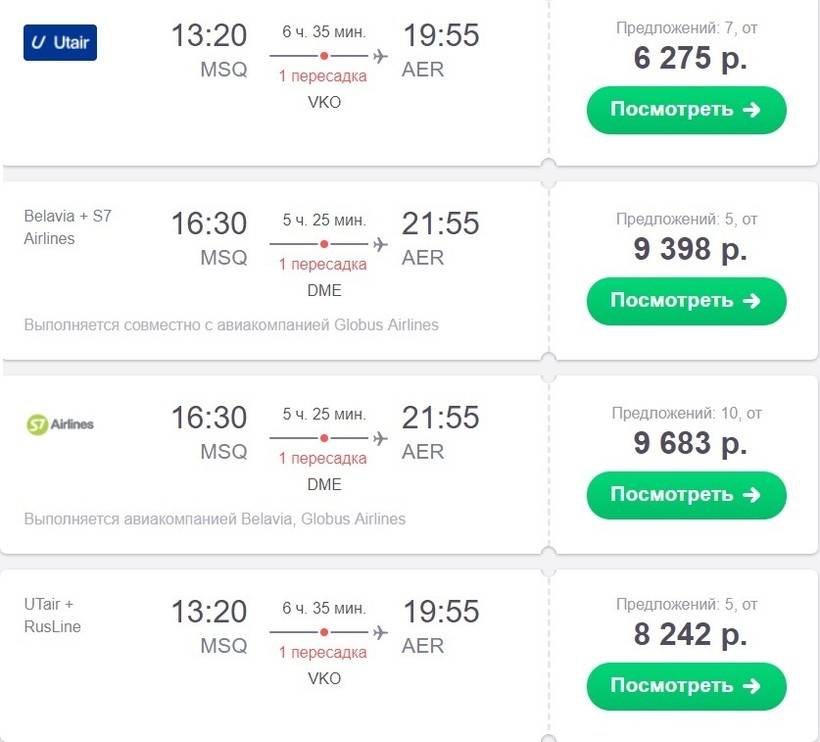This screenshot has width=820, height=742.
Task: Click the VKO layover dot for 6 275 р. flight
Action: 324,56
